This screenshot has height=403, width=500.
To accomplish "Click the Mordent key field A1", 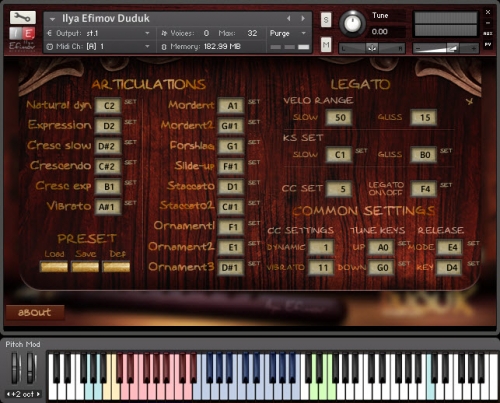I will pos(231,106).
